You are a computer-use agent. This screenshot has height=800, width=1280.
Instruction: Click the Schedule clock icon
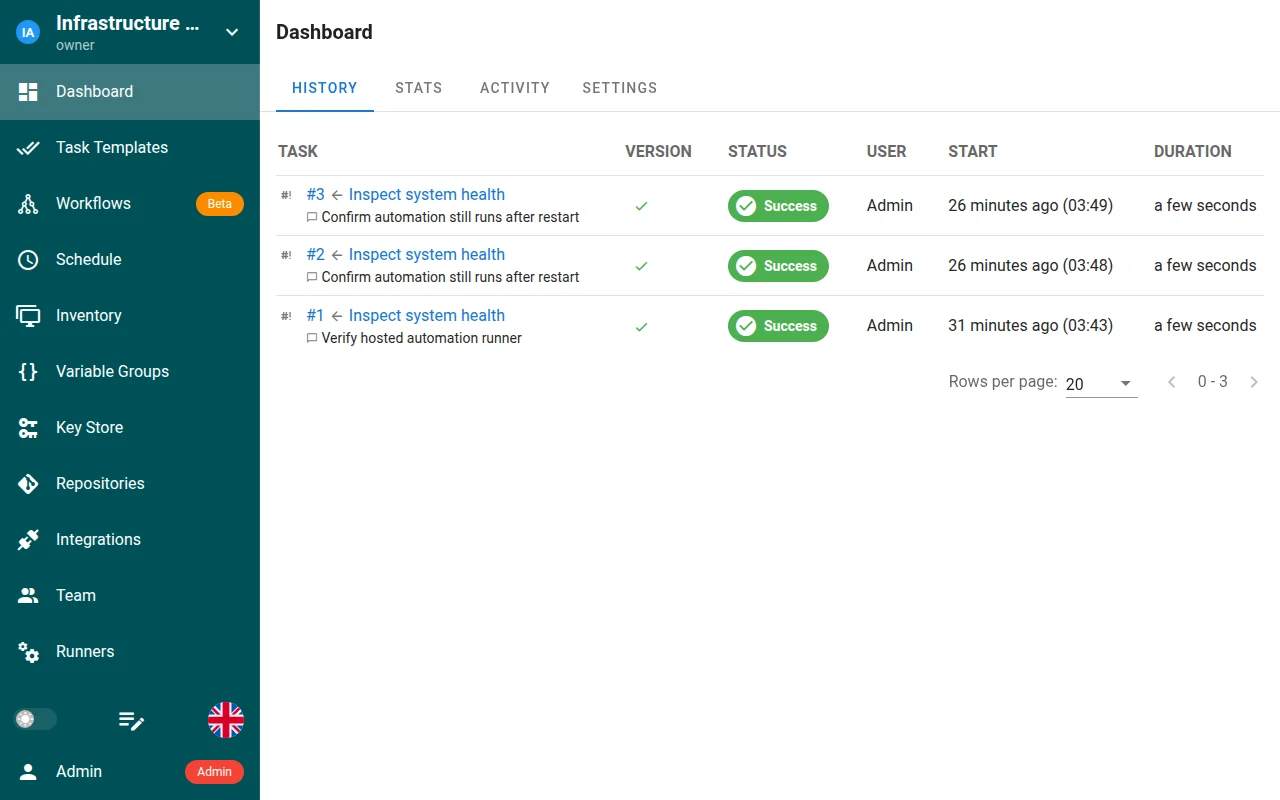28,260
